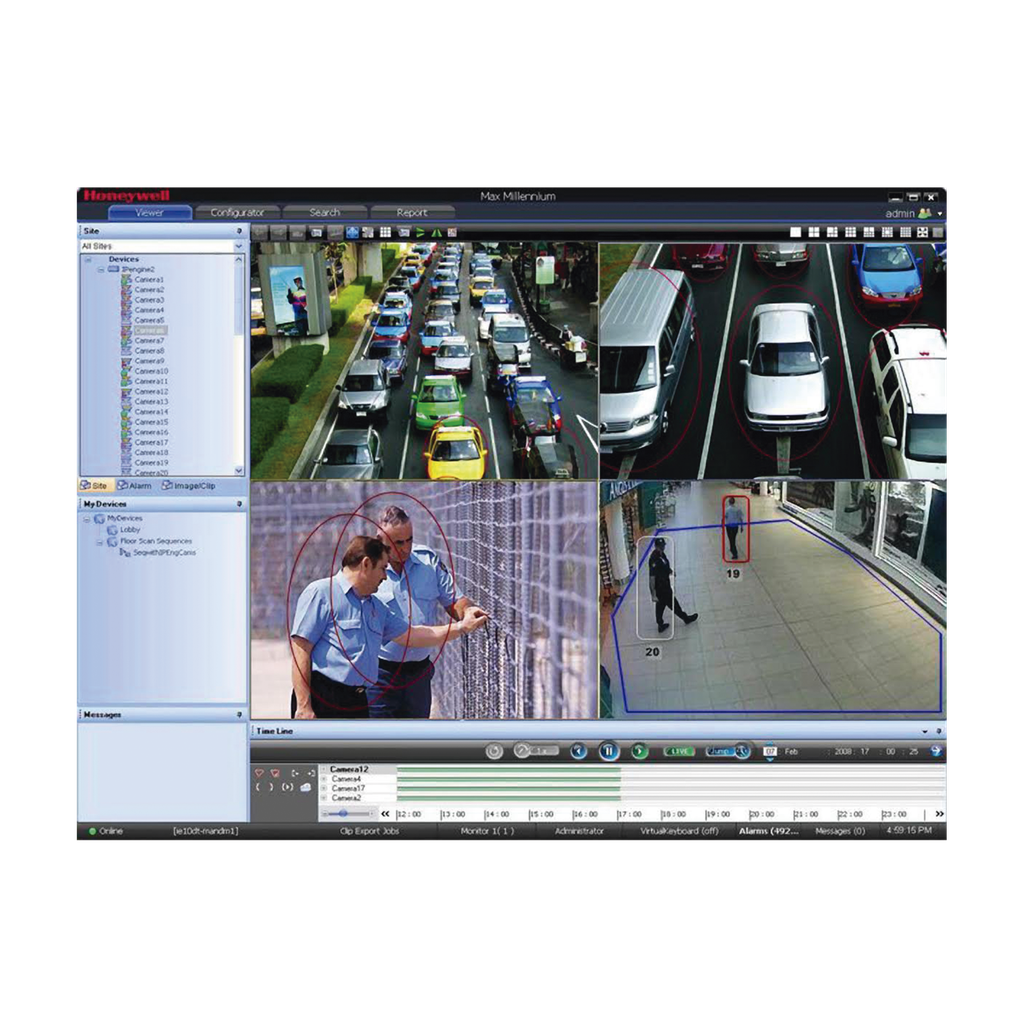1024x1024 pixels.
Task: Select the 3x3 grid layout icon
Action: 849,232
